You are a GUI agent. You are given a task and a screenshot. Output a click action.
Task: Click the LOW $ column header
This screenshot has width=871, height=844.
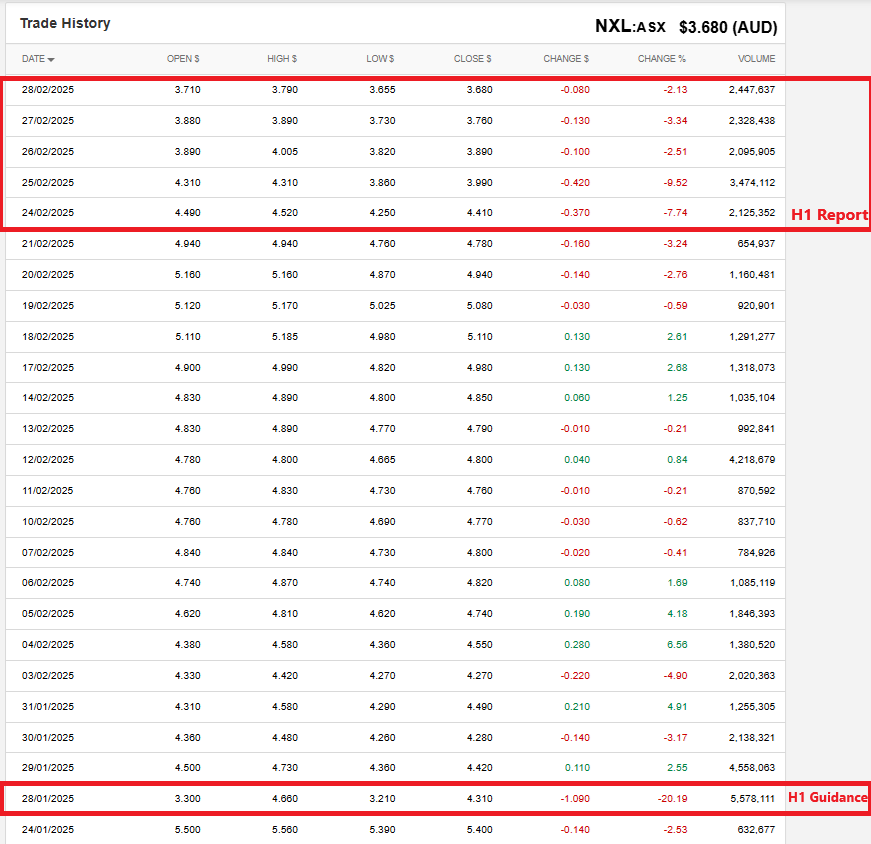click(380, 59)
